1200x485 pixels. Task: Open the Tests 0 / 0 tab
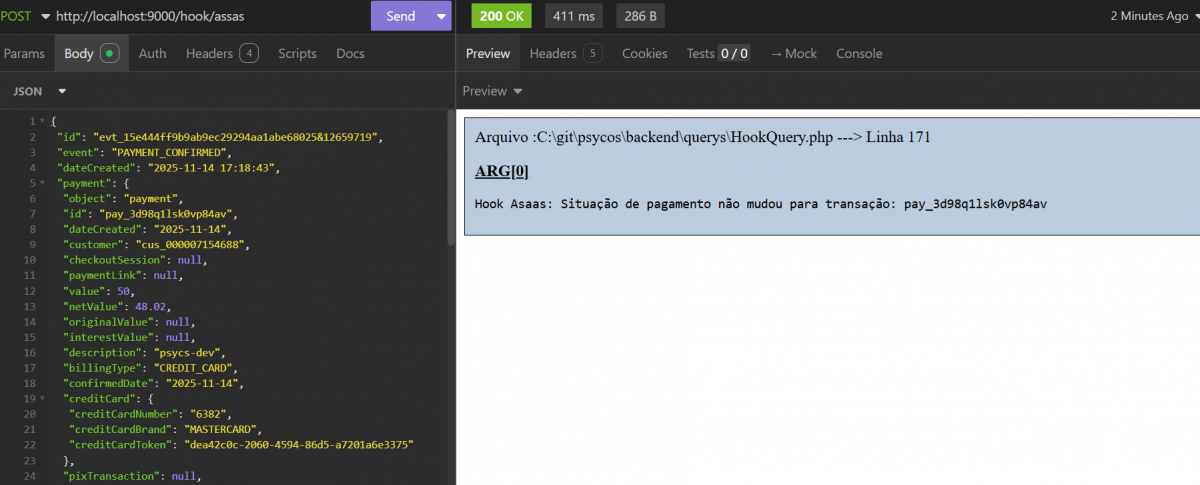(x=717, y=54)
